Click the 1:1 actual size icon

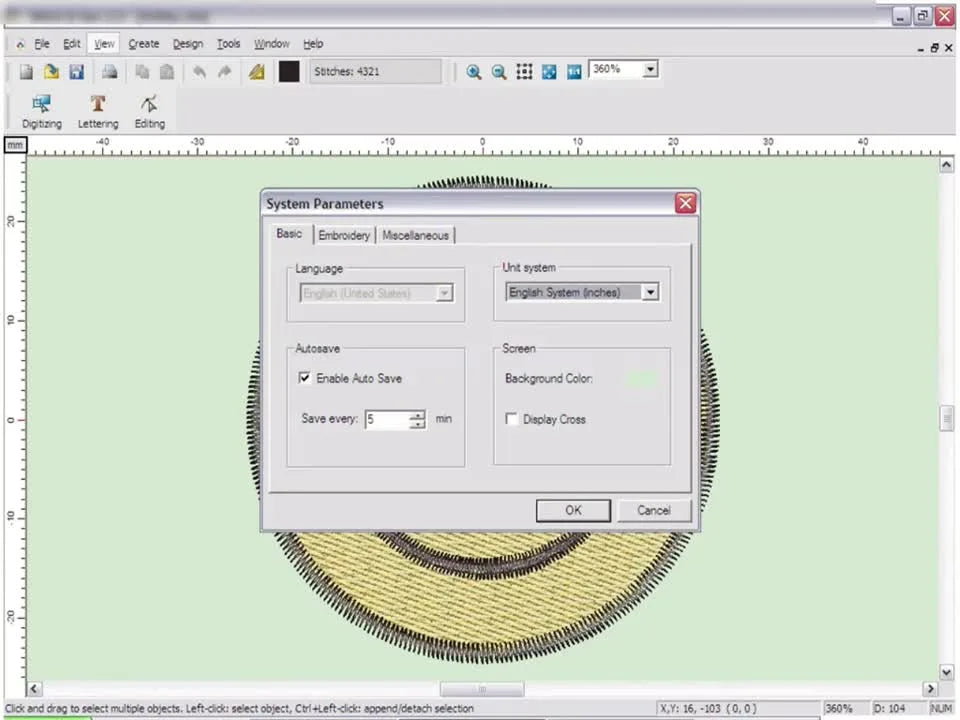574,72
